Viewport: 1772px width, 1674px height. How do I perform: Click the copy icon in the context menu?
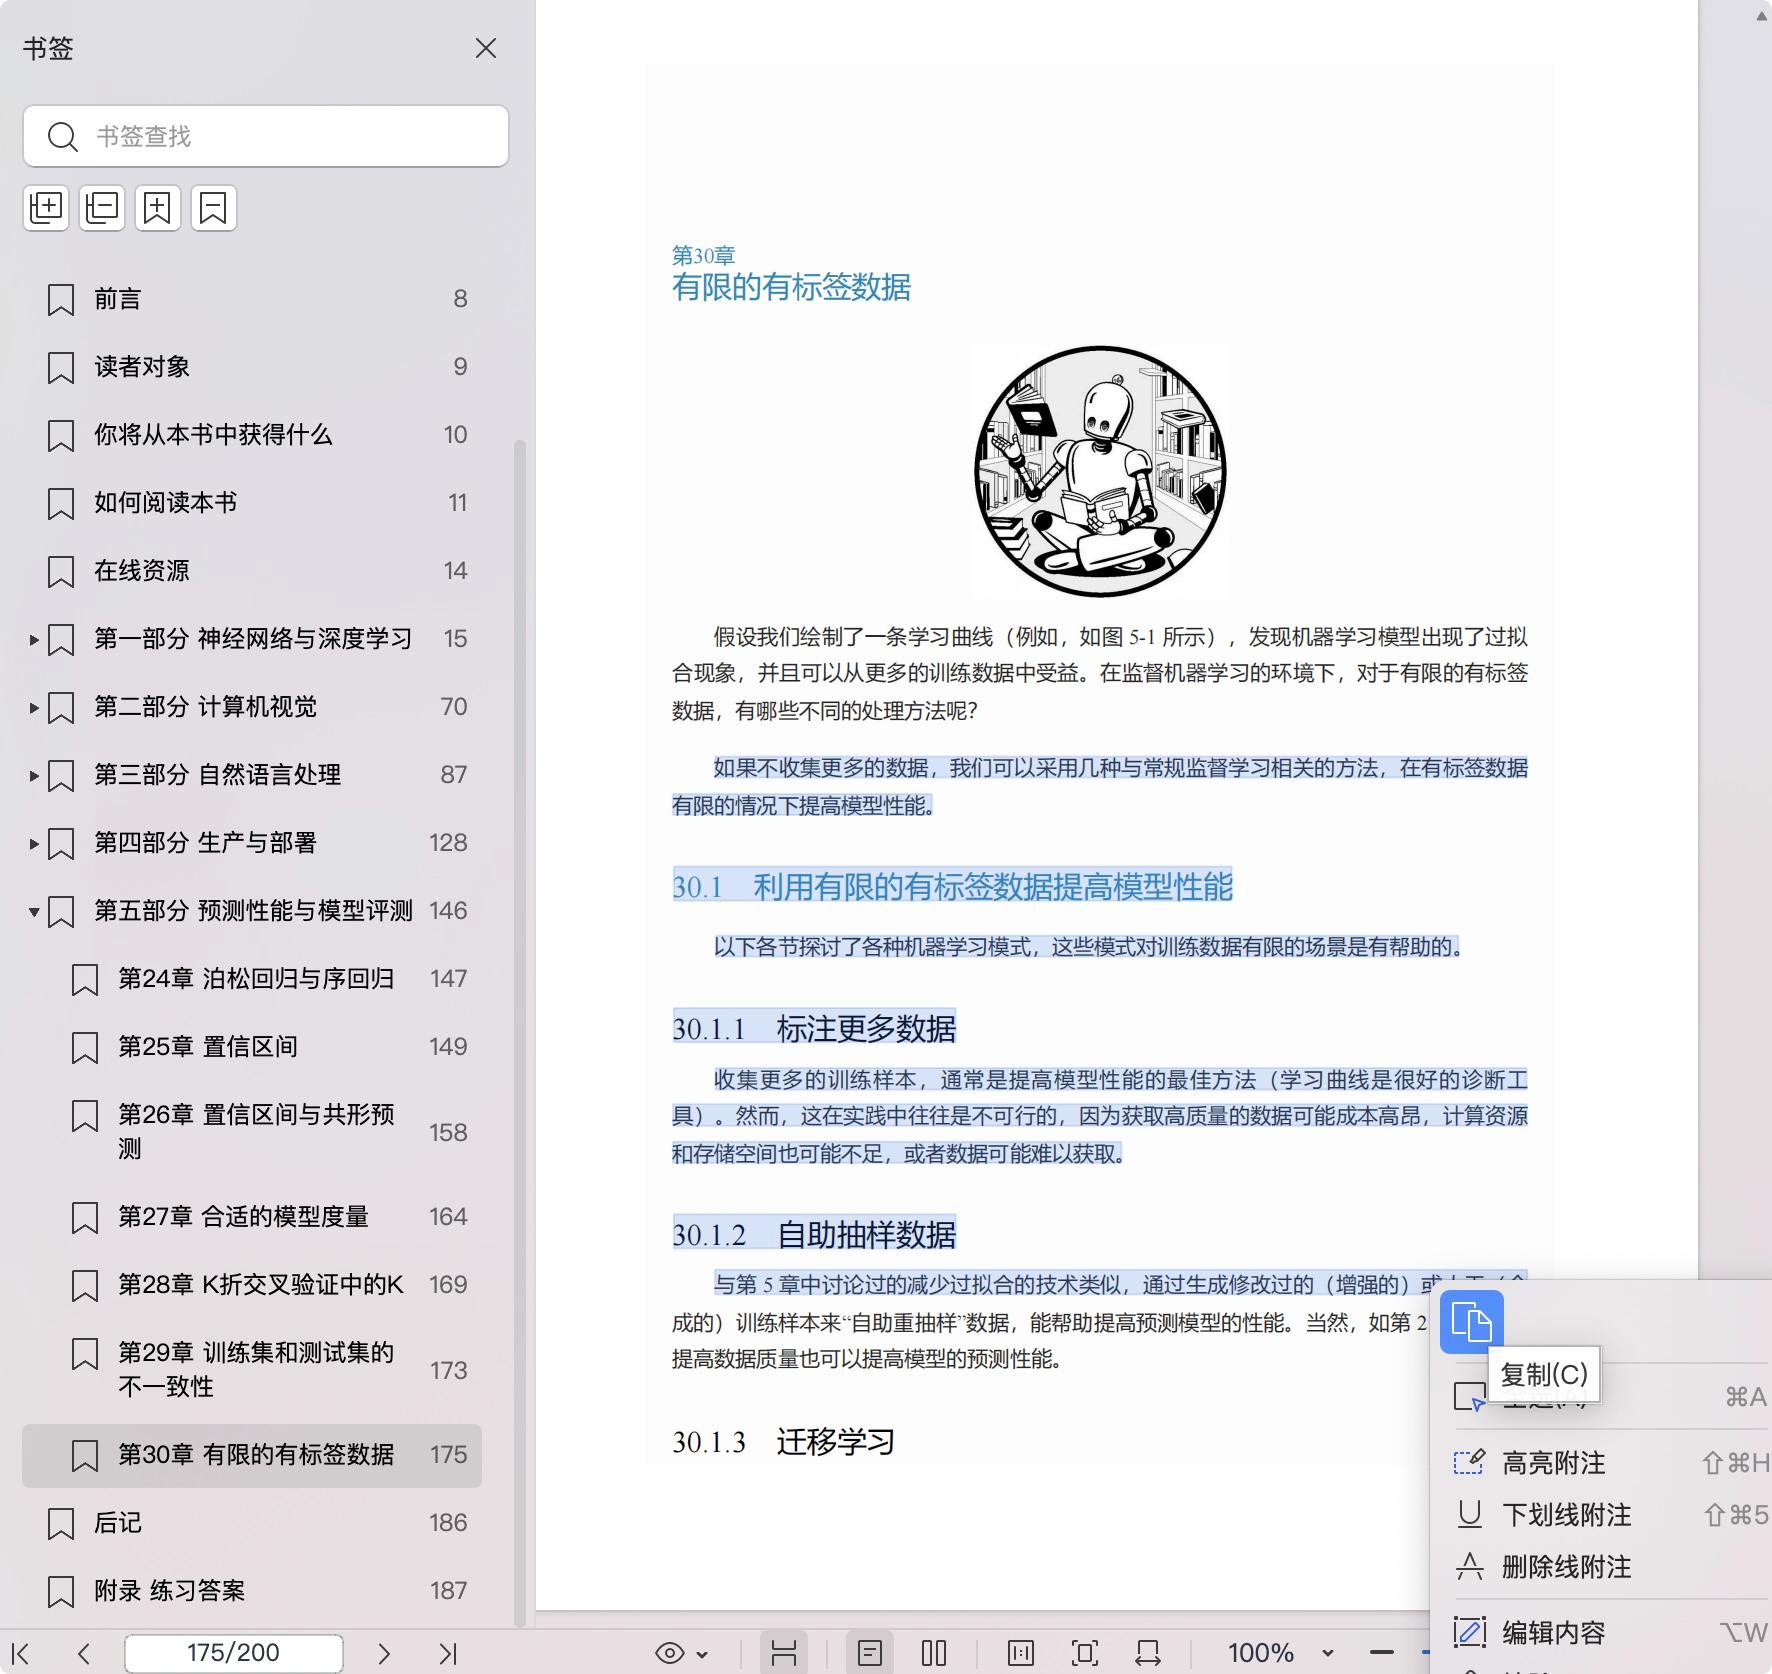pyautogui.click(x=1471, y=1321)
